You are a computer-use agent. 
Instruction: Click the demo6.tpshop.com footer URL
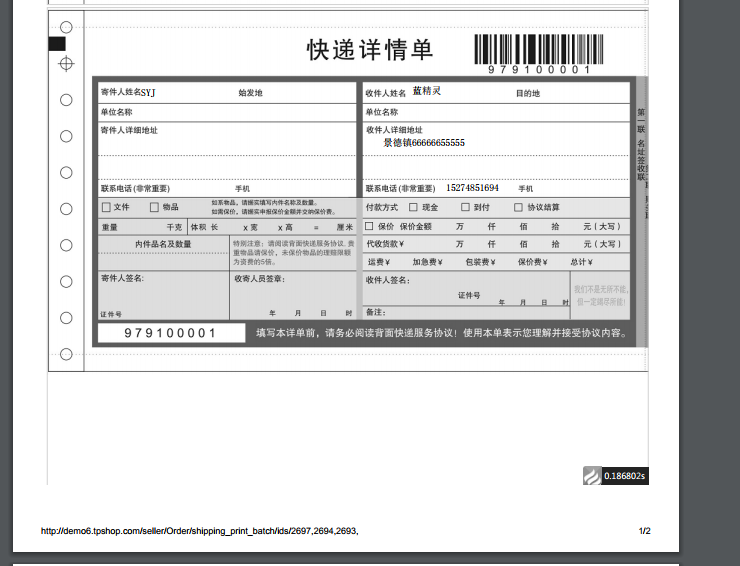click(x=199, y=531)
